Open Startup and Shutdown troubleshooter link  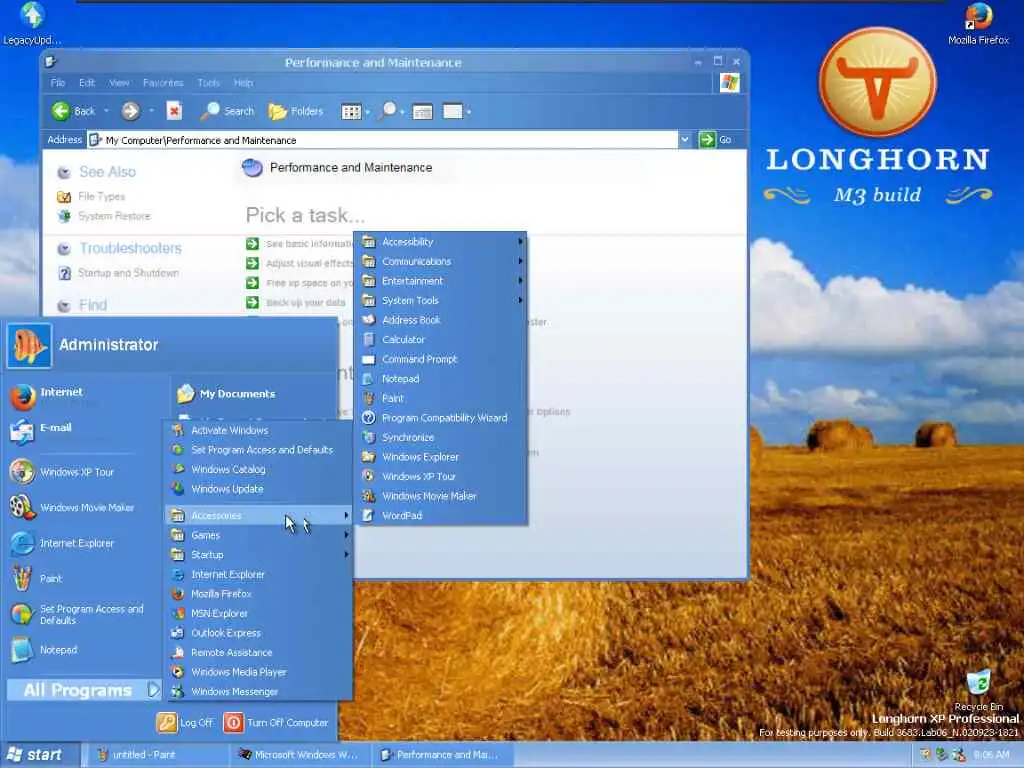128,273
